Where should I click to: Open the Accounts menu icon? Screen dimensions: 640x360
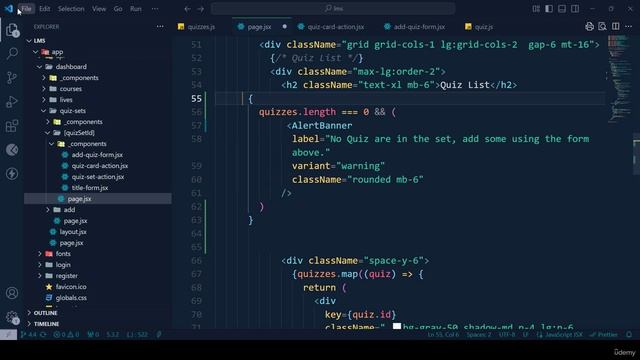(12, 293)
